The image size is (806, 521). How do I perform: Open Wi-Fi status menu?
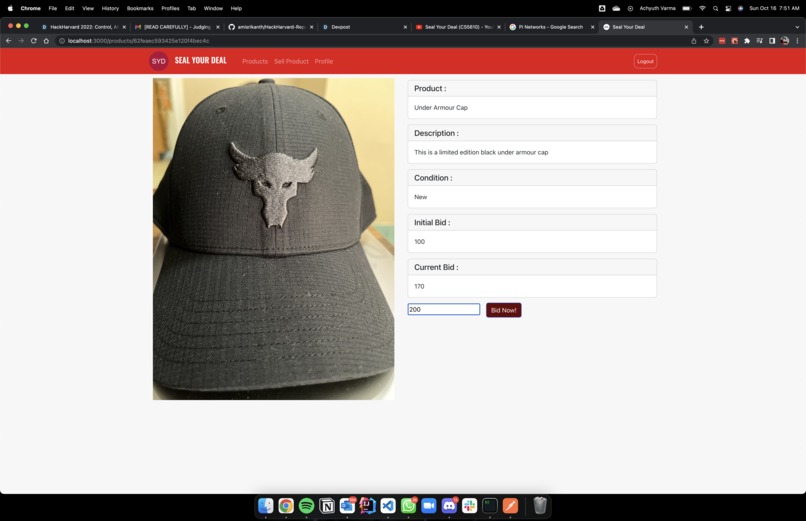(703, 8)
